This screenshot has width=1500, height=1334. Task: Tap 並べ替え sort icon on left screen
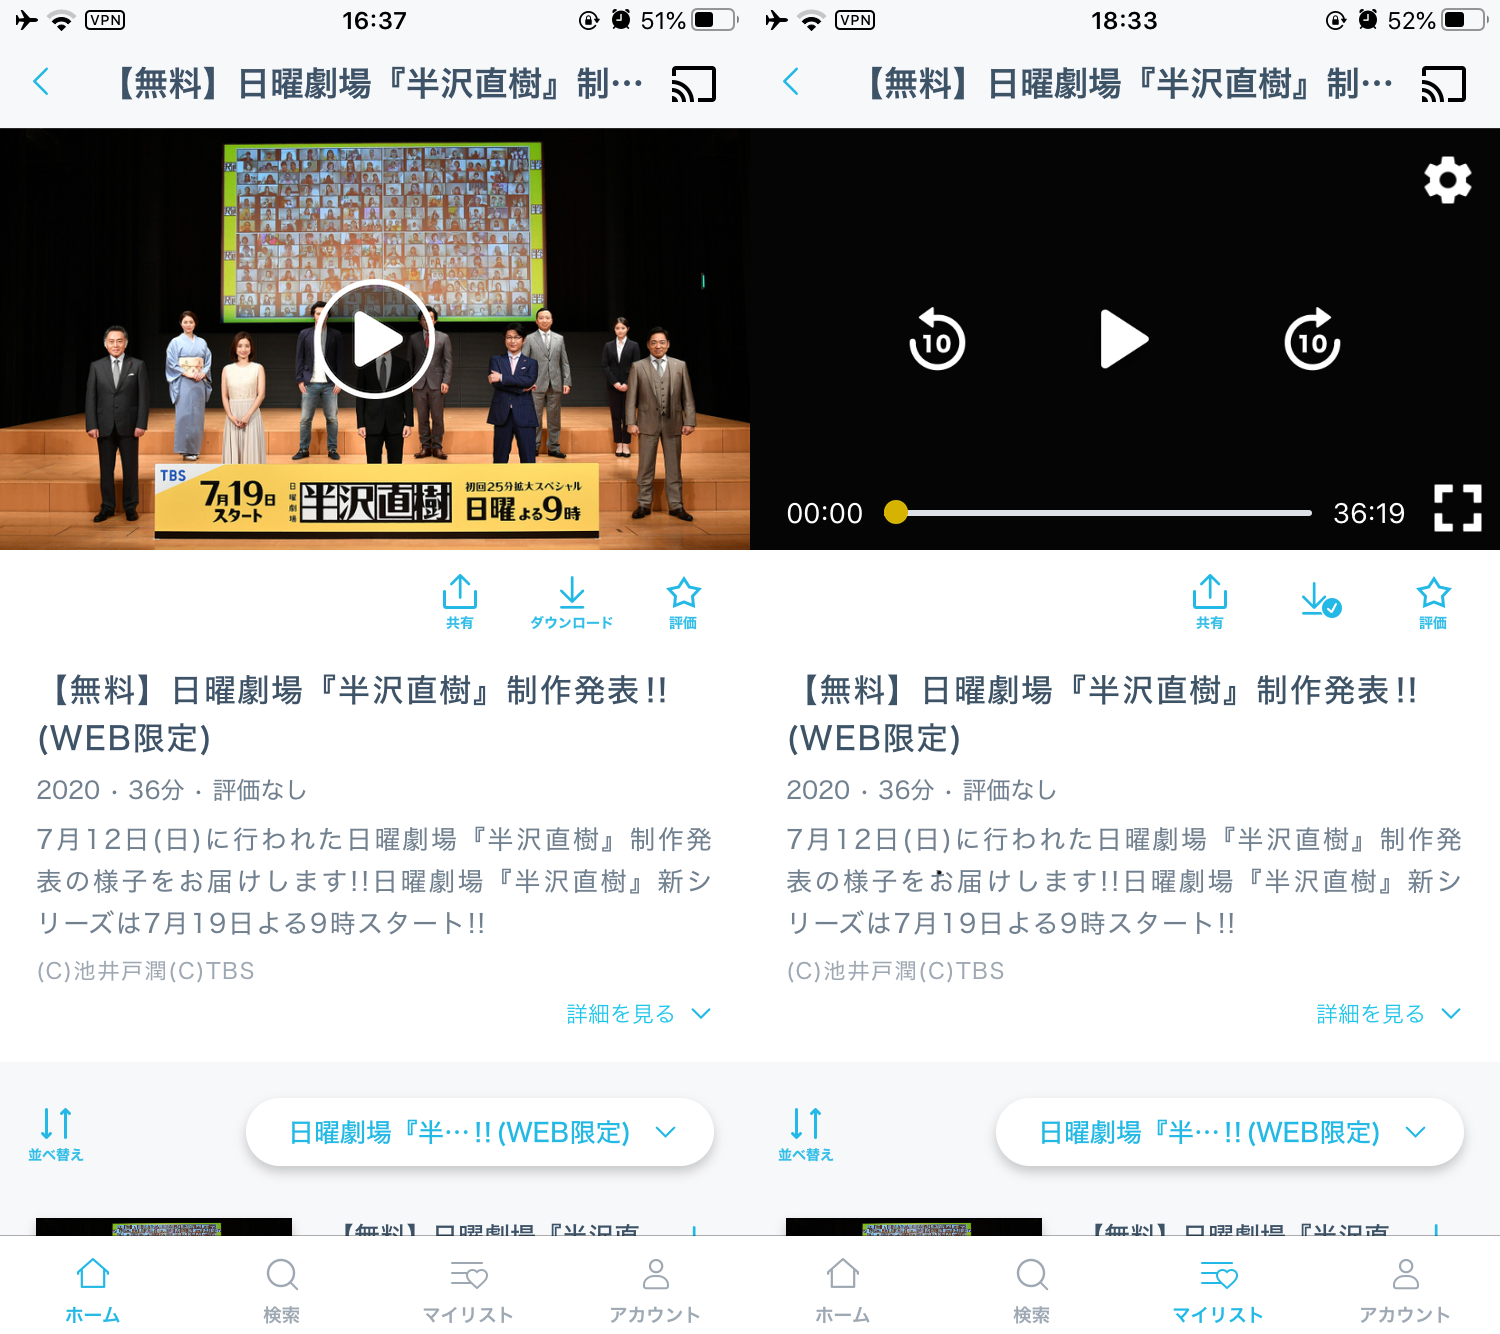[56, 1134]
